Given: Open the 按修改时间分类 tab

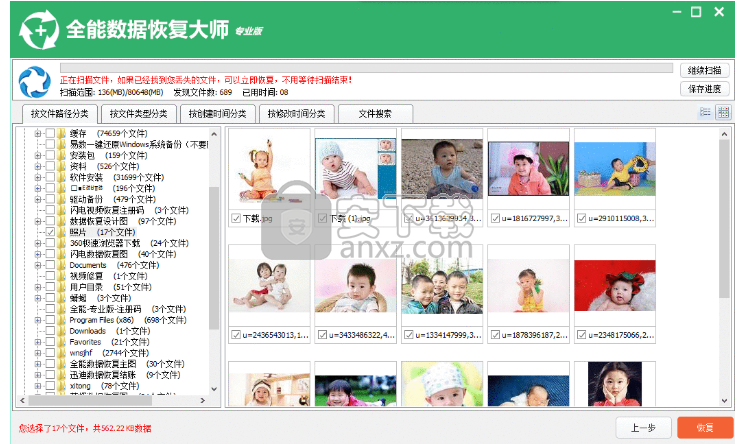Looking at the screenshot, I should 296,114.
